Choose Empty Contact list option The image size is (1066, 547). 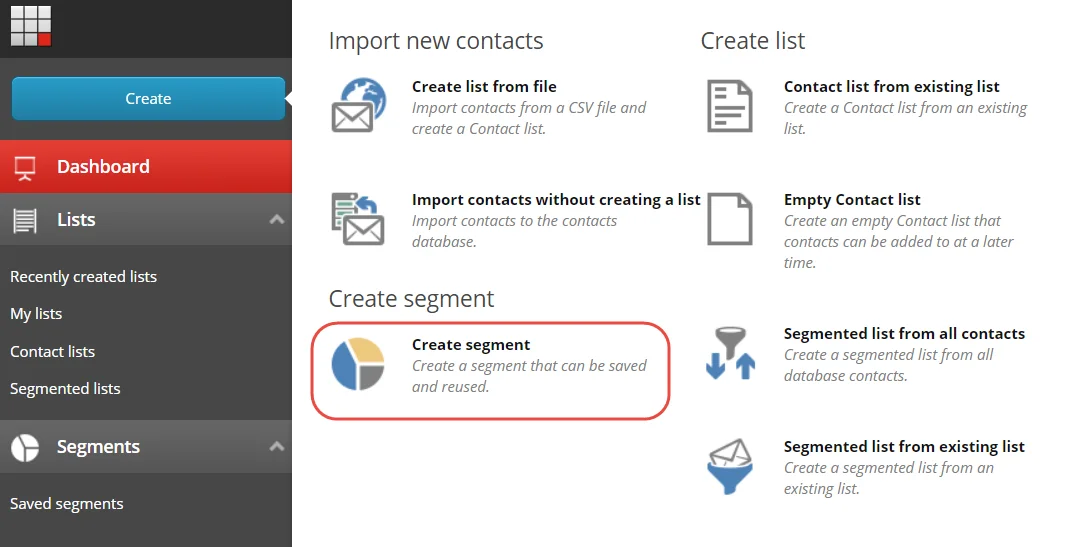point(852,200)
